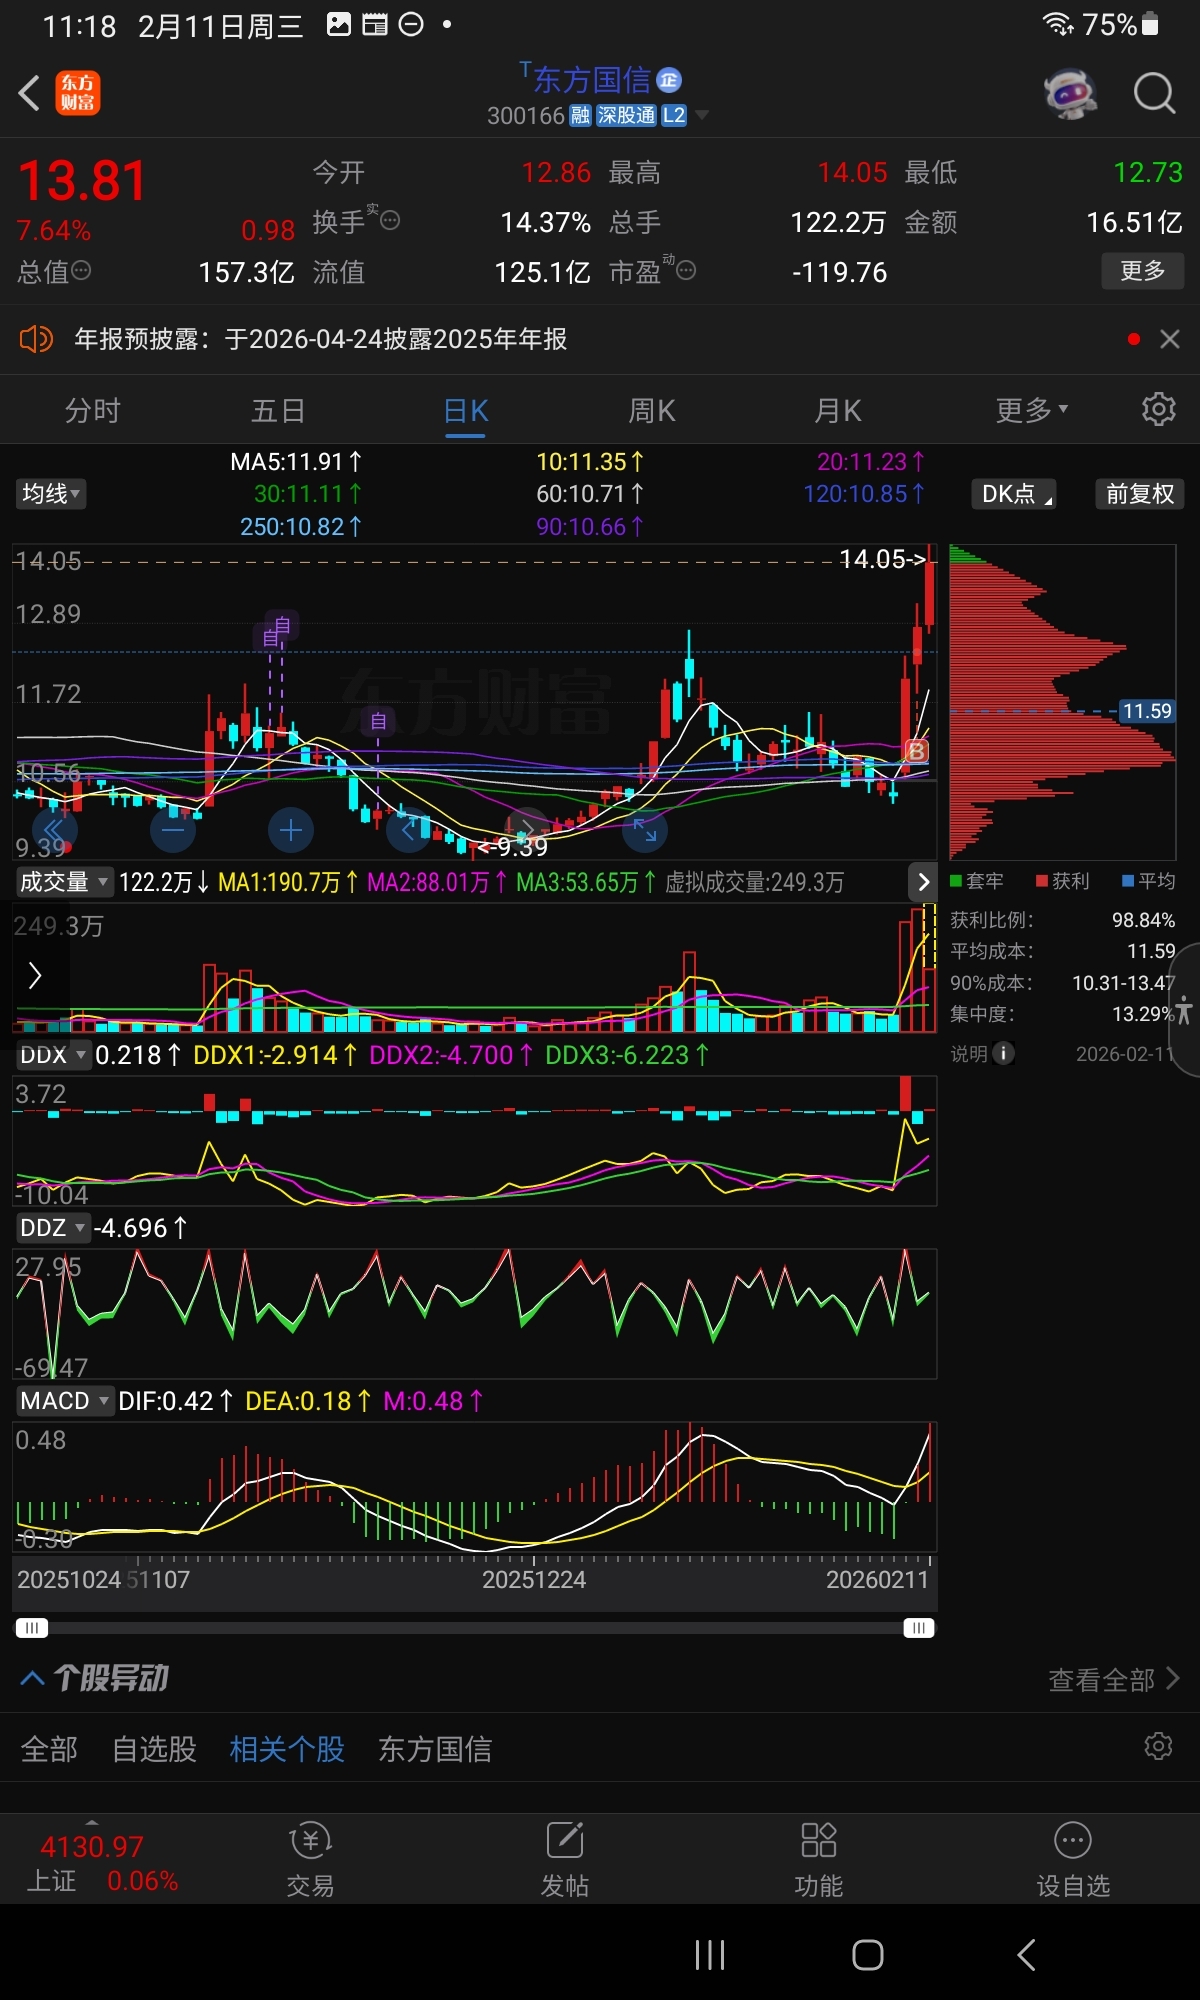The image size is (1200, 2000).
Task: Switch to 分时 chart tab
Action: pos(93,411)
